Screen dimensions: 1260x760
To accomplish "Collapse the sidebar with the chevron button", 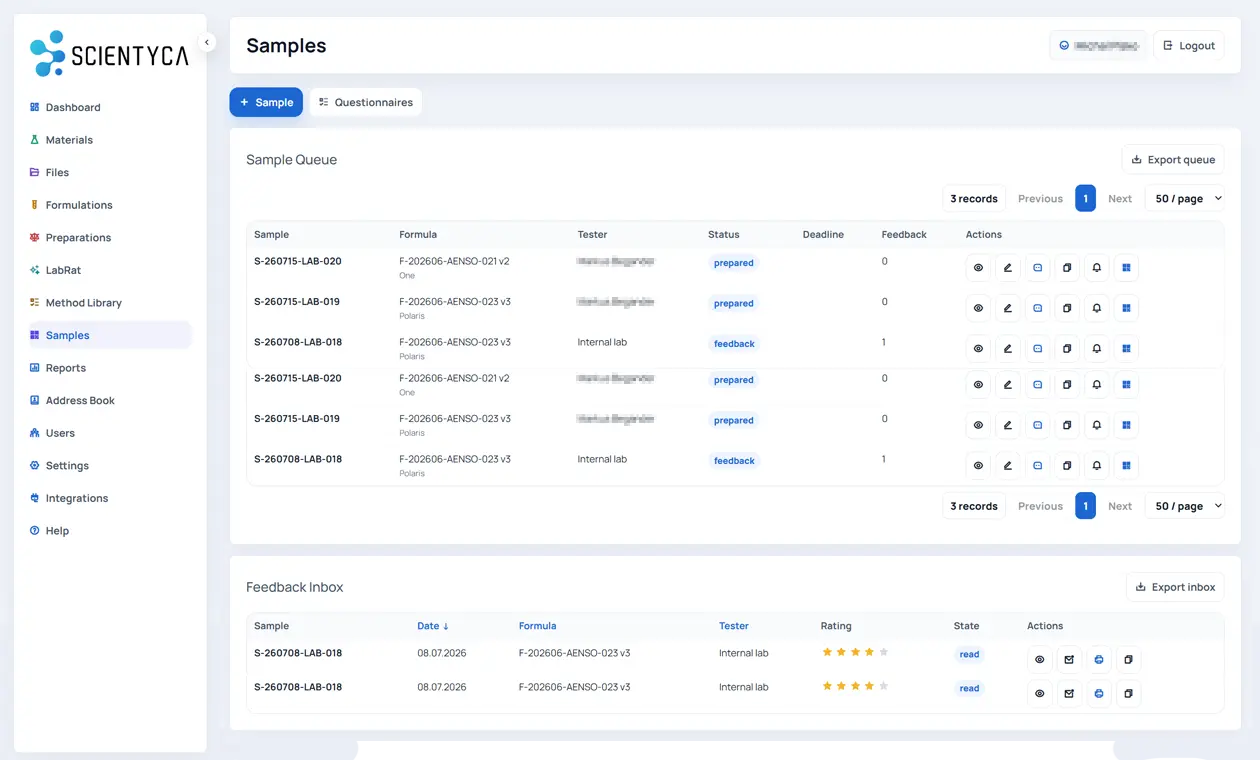I will tap(207, 42).
